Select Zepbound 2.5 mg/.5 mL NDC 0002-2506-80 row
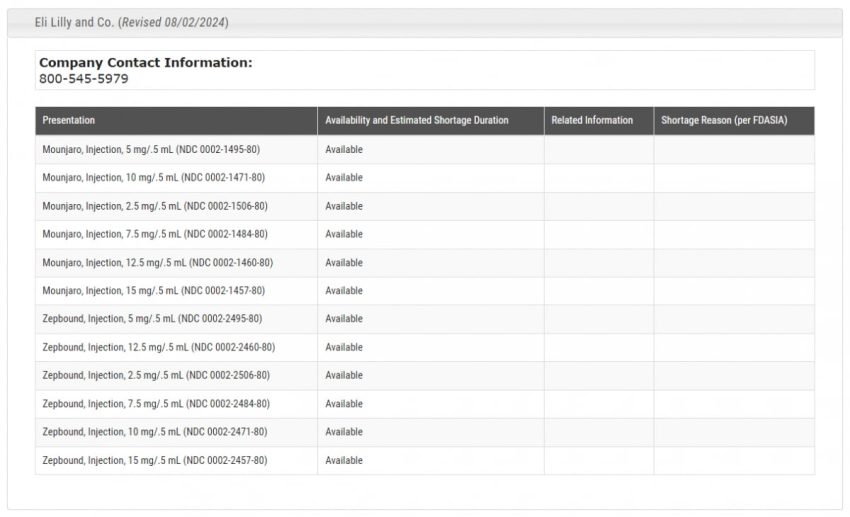850x517 pixels. click(x=424, y=376)
